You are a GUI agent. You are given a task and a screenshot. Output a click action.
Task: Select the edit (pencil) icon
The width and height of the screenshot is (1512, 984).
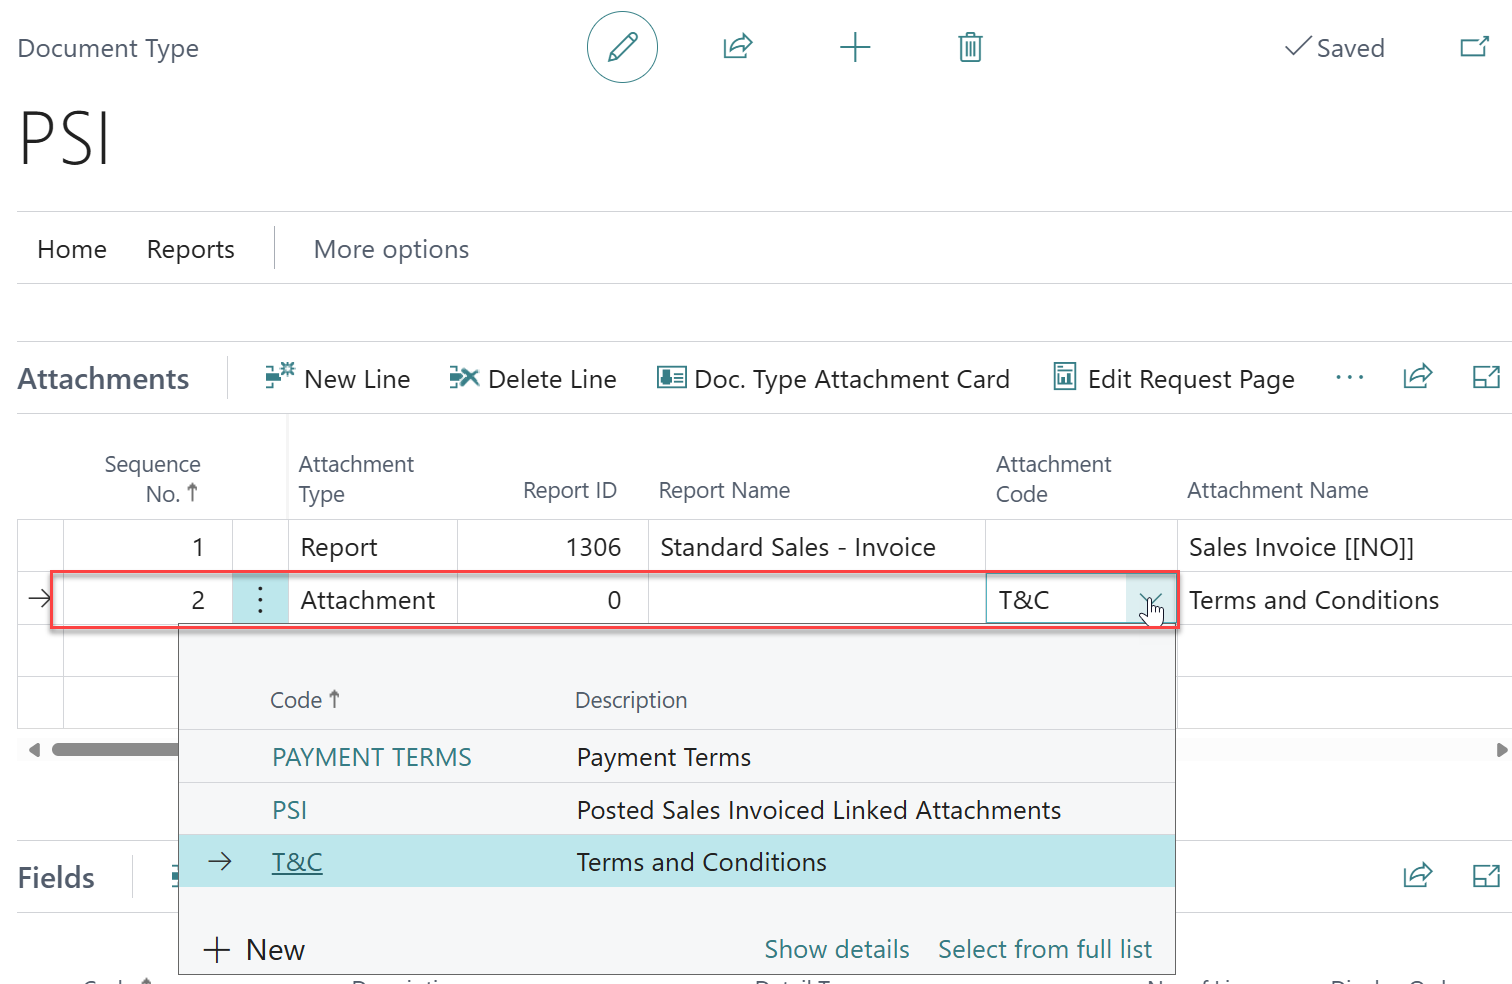(622, 46)
